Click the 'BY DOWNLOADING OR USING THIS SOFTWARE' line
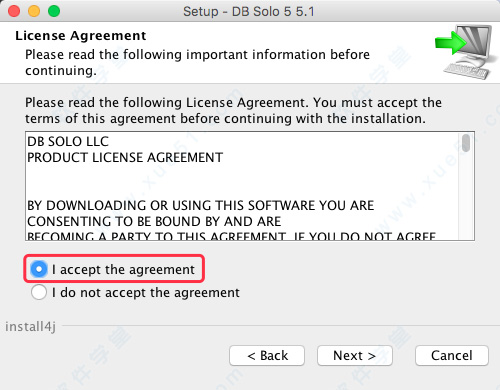The height and width of the screenshot is (390, 500). point(201,205)
